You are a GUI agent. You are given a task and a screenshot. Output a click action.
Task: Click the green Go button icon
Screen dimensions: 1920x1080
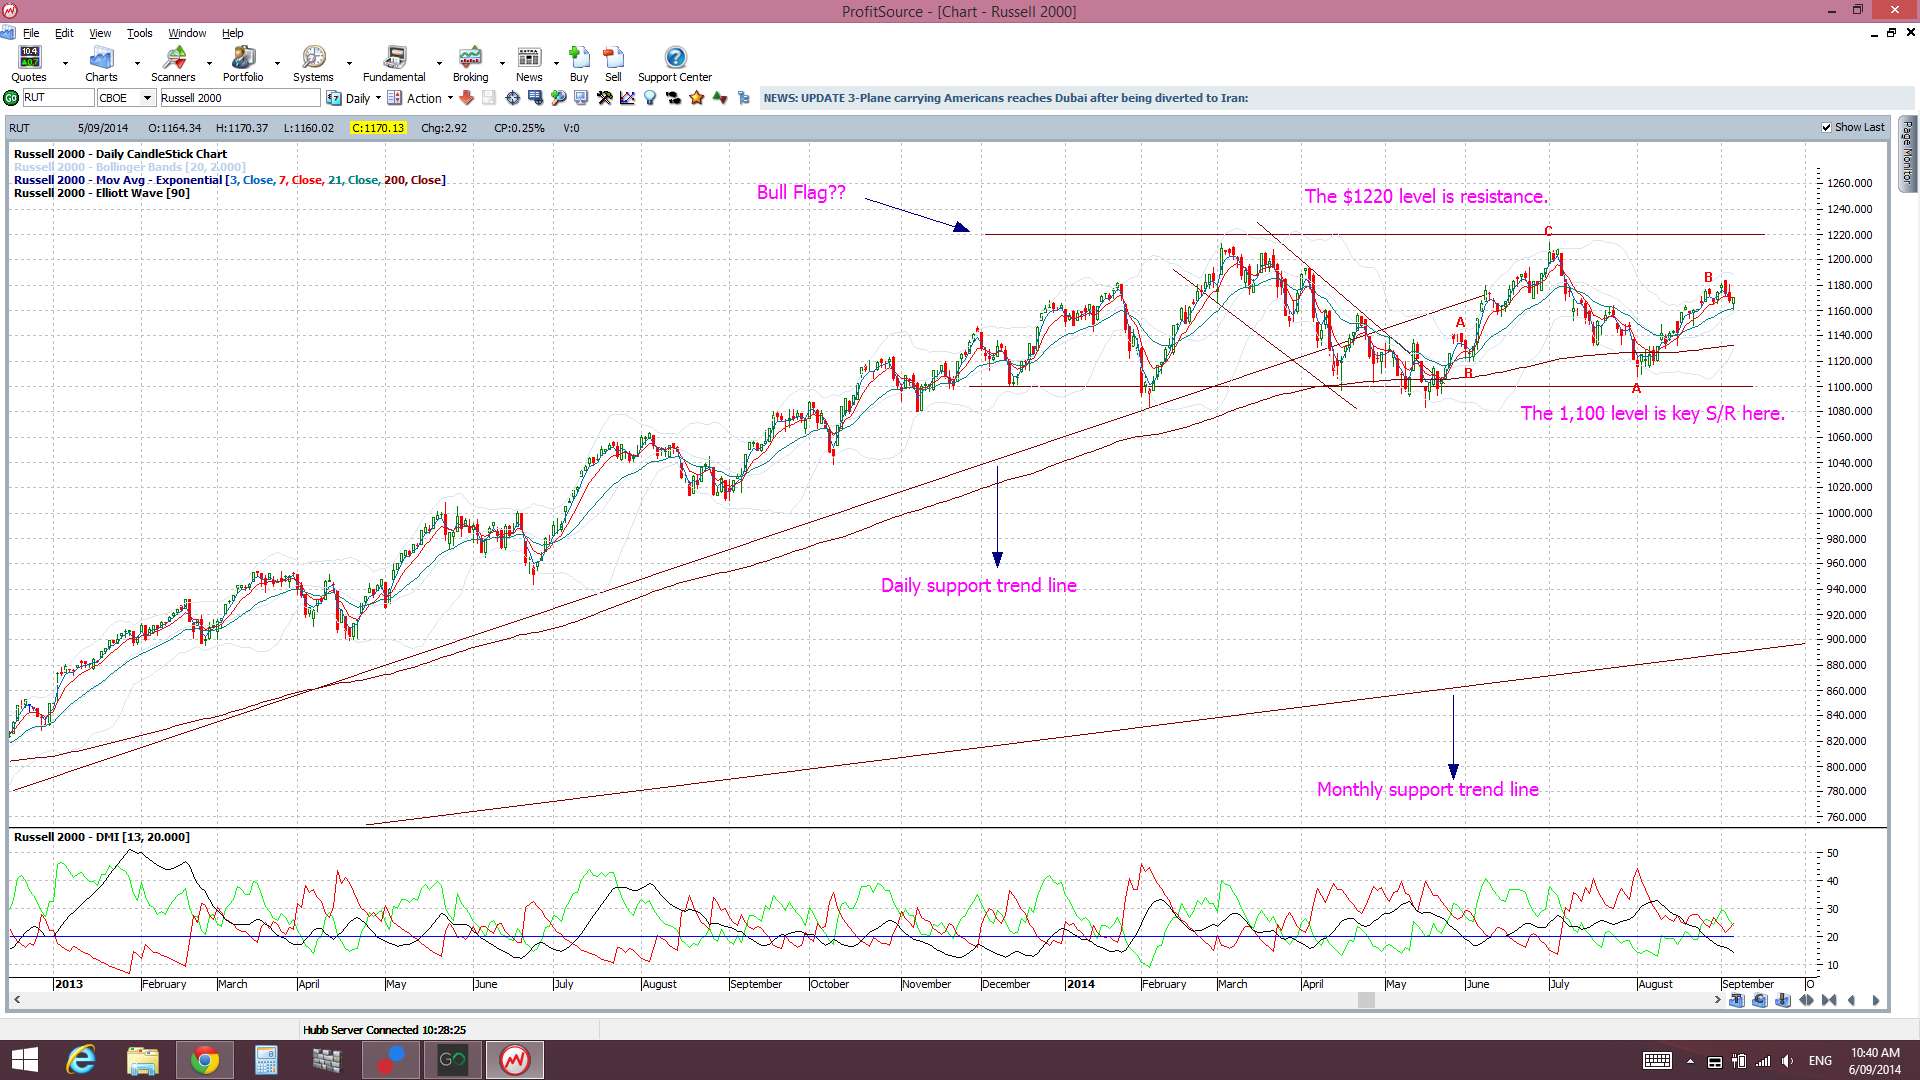pos(11,98)
